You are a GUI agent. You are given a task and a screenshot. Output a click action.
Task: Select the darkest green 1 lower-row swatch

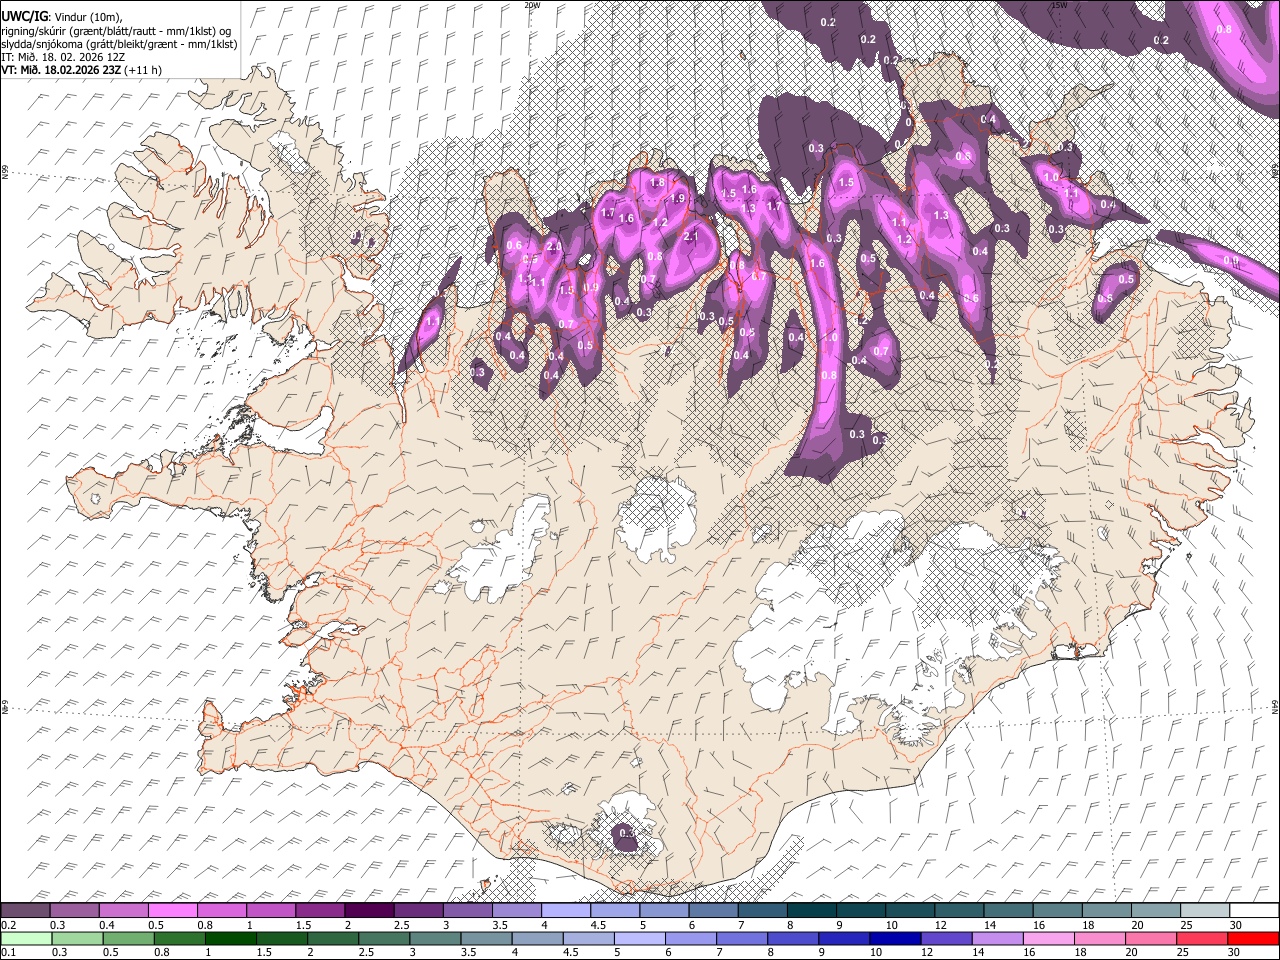(231, 938)
